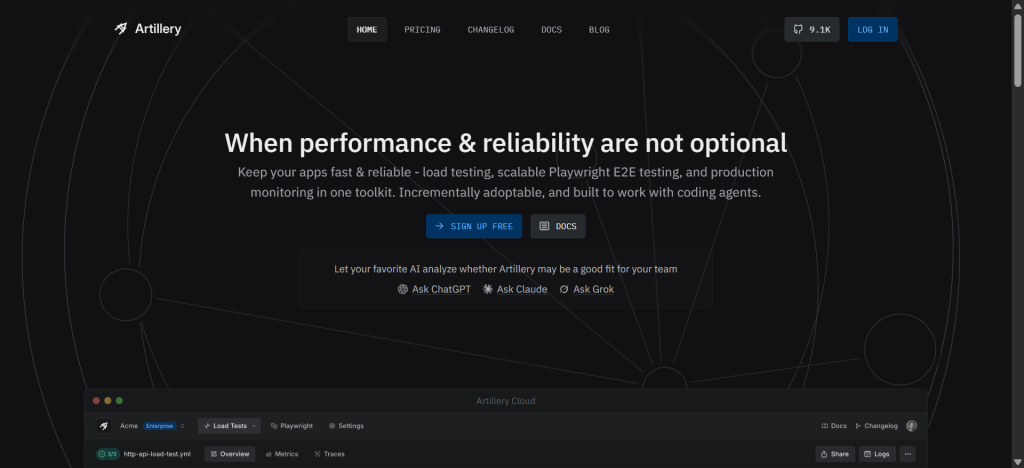Click the scrollbar down arrow

[x=1017, y=462]
